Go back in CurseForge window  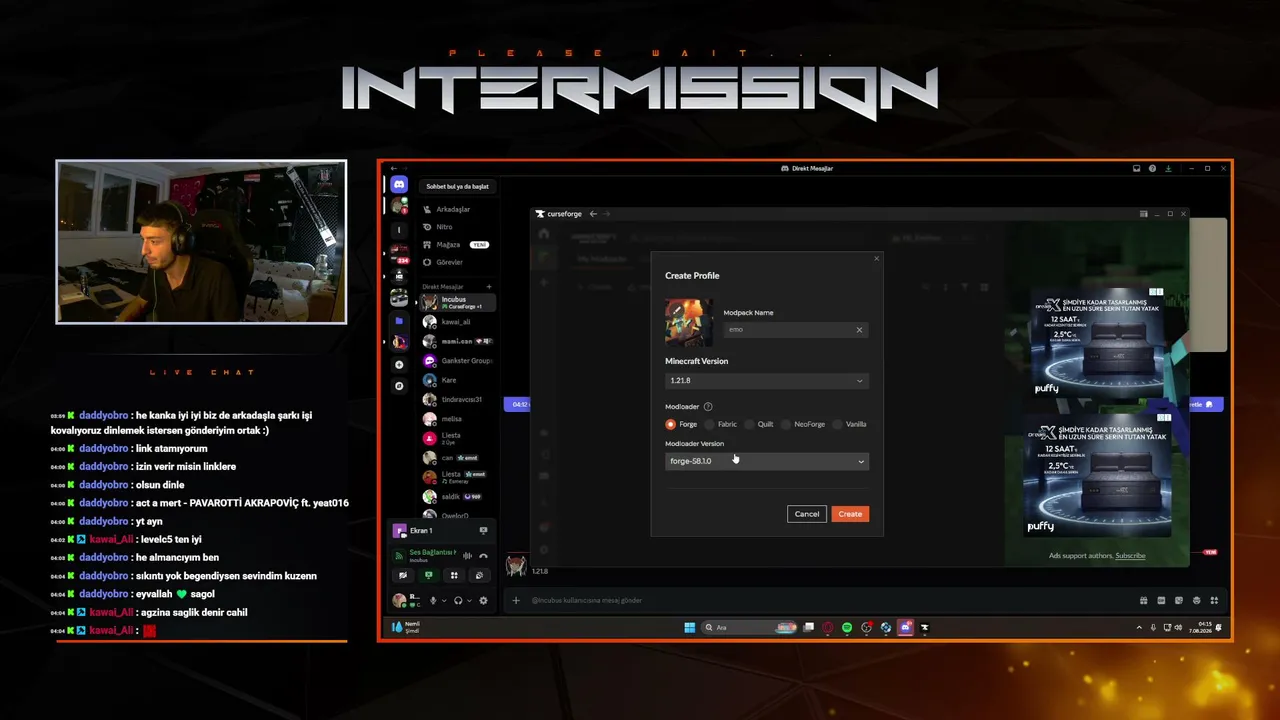tap(593, 213)
